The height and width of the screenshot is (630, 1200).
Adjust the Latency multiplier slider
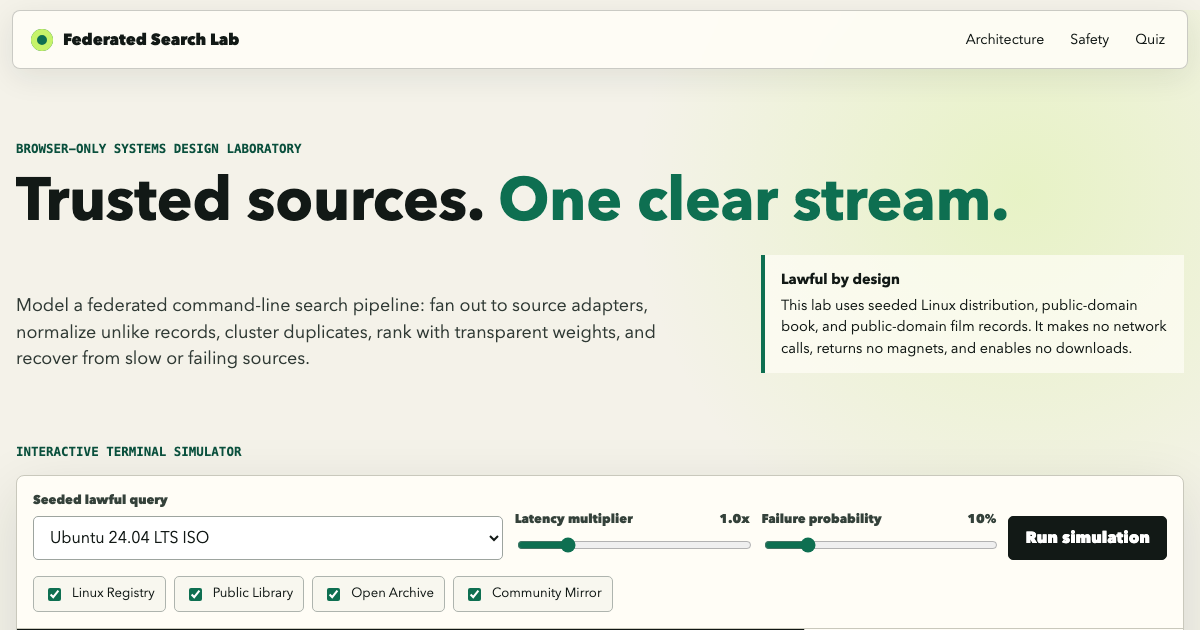coord(633,545)
